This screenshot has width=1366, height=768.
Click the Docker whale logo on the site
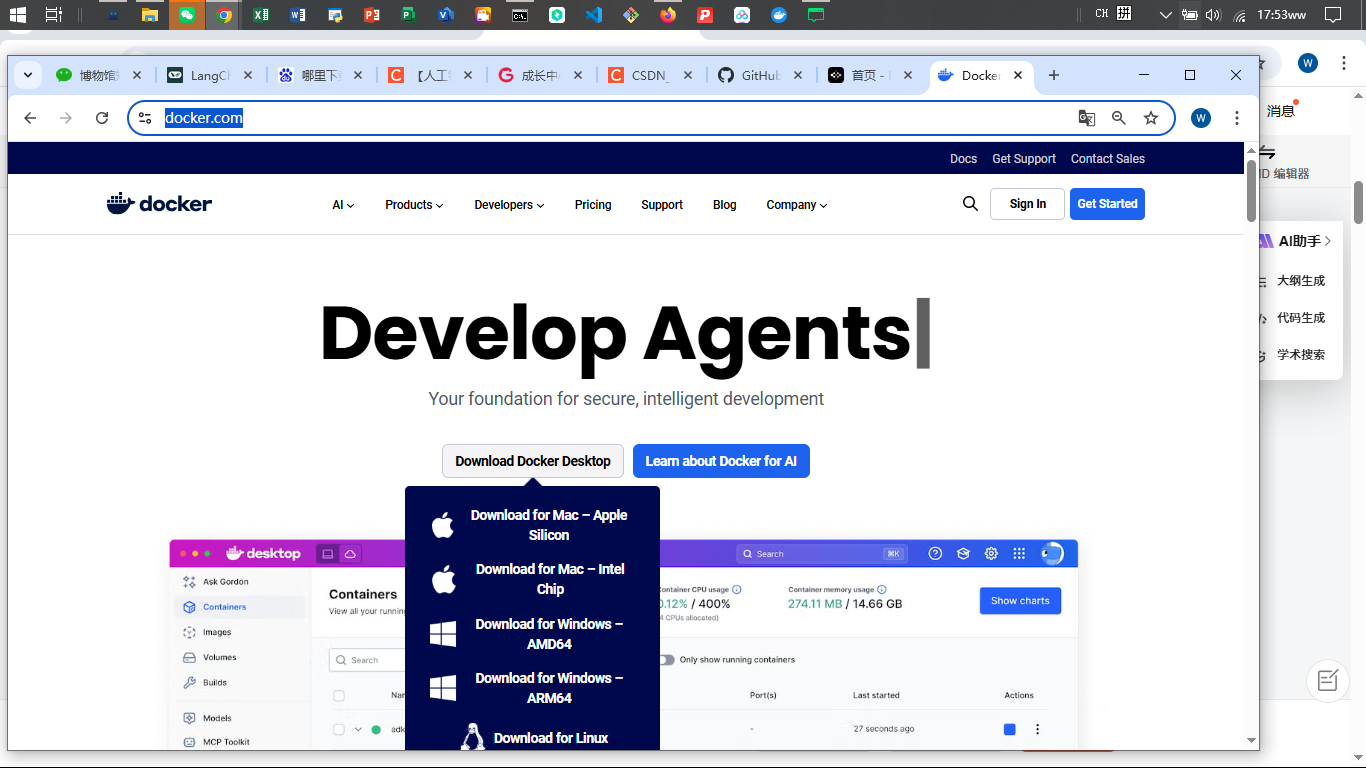(x=160, y=204)
